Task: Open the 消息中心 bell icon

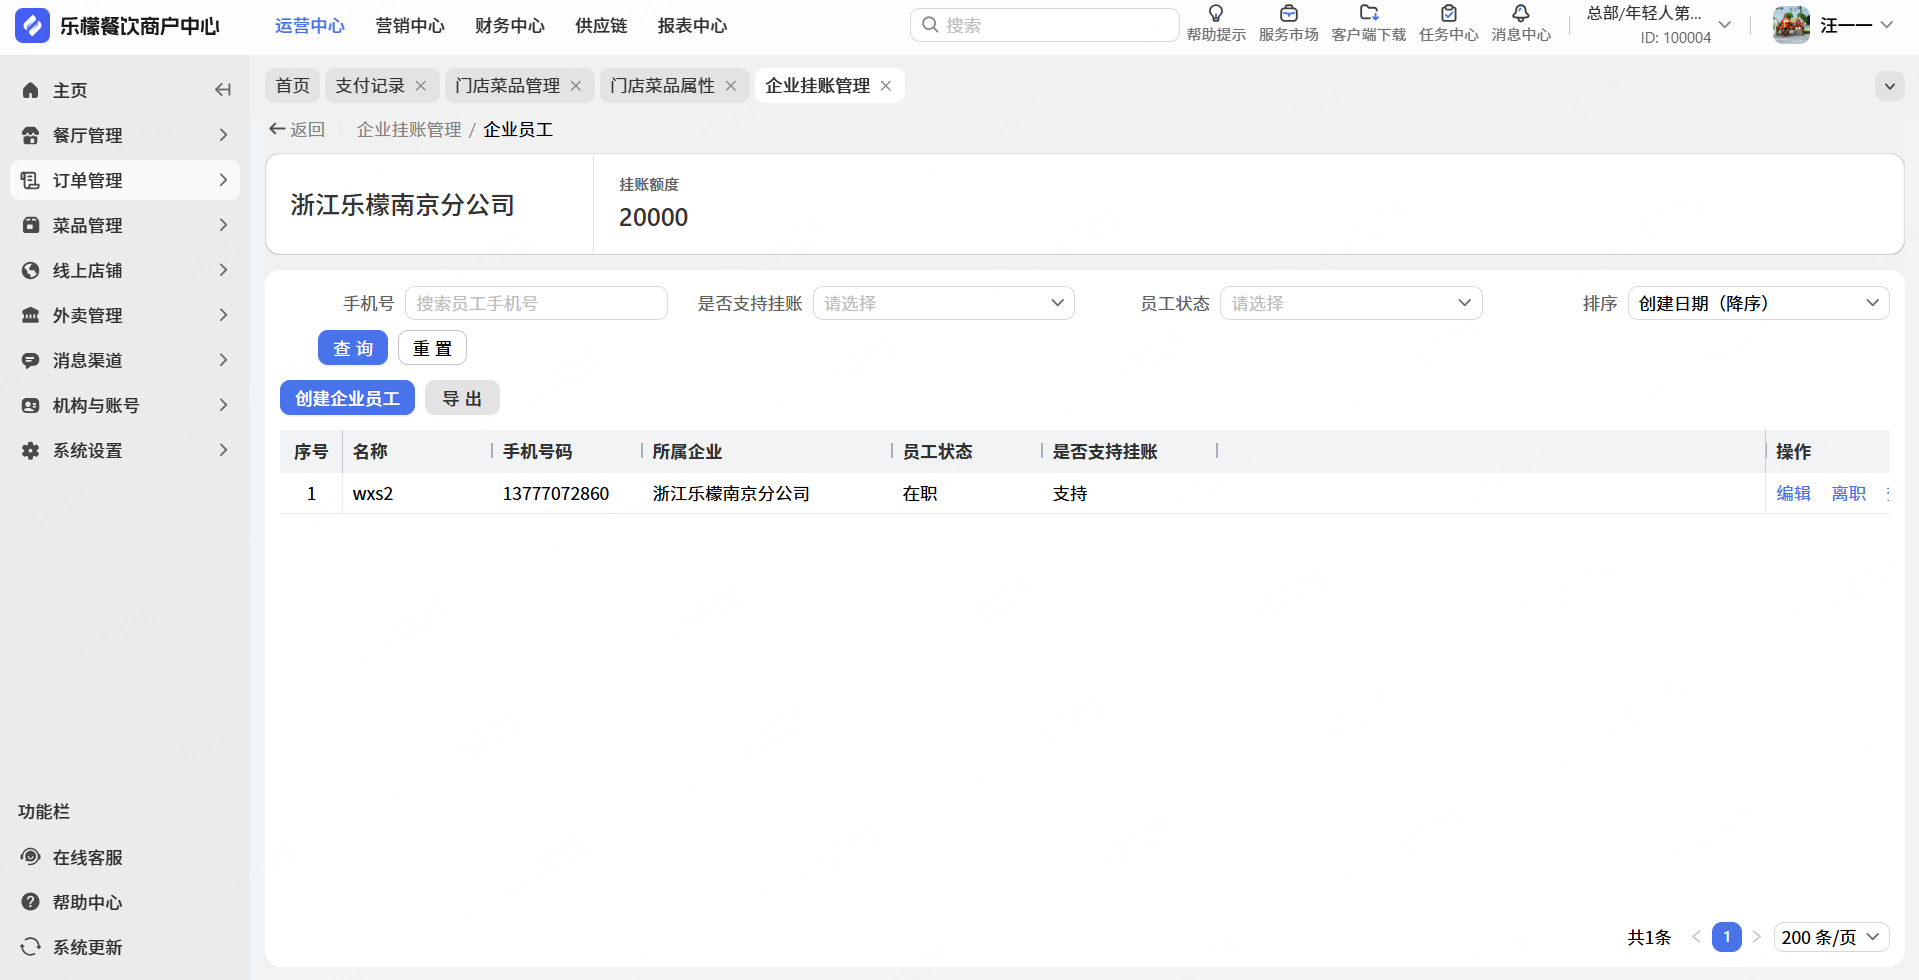Action: click(x=1521, y=14)
